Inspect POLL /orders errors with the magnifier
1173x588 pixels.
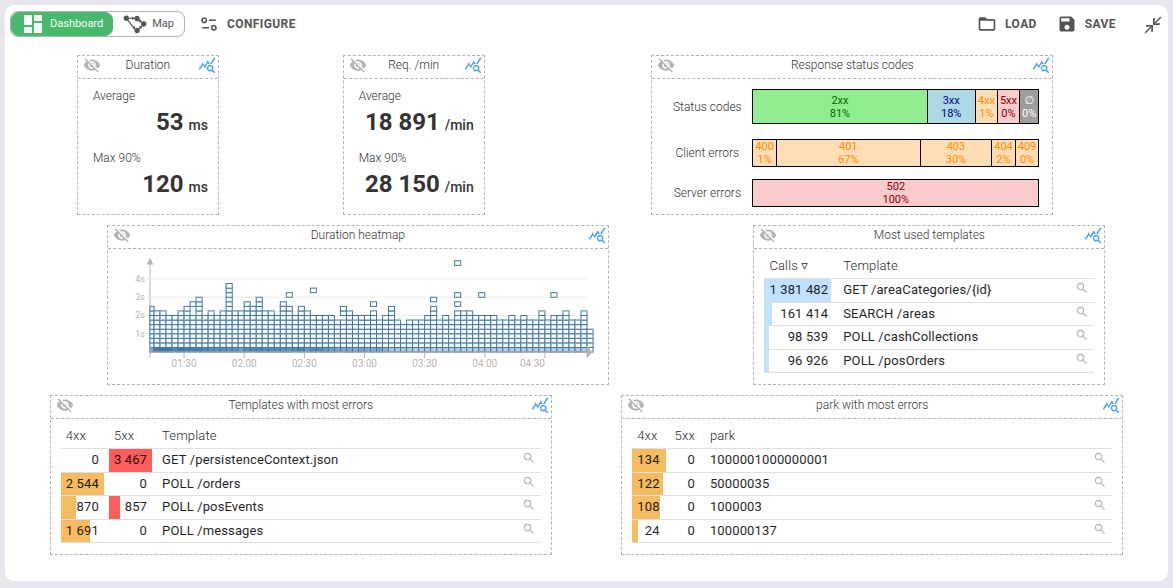click(x=529, y=483)
